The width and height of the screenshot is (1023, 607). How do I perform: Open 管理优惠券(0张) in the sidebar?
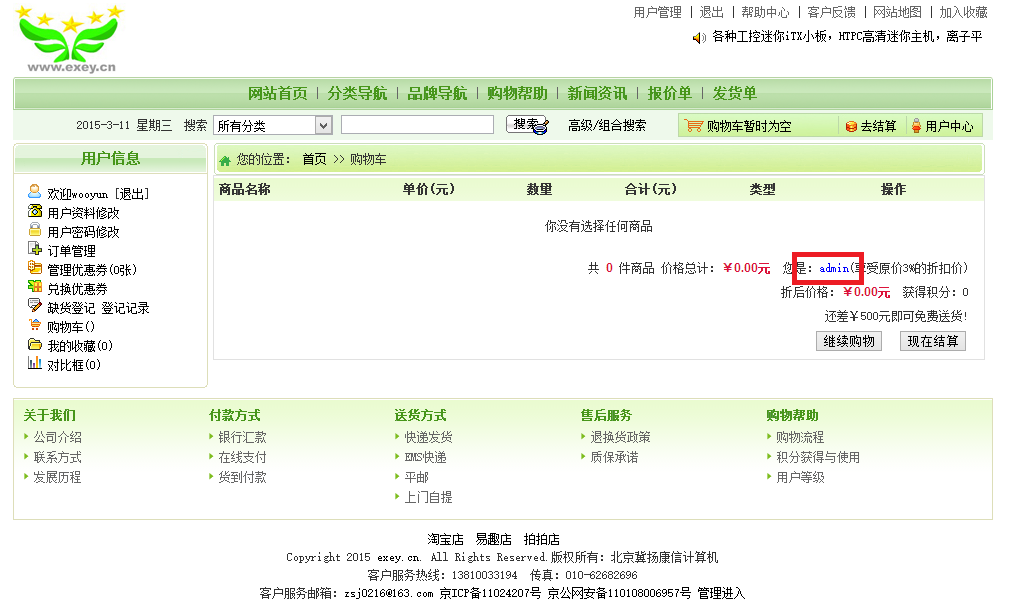coord(92,270)
